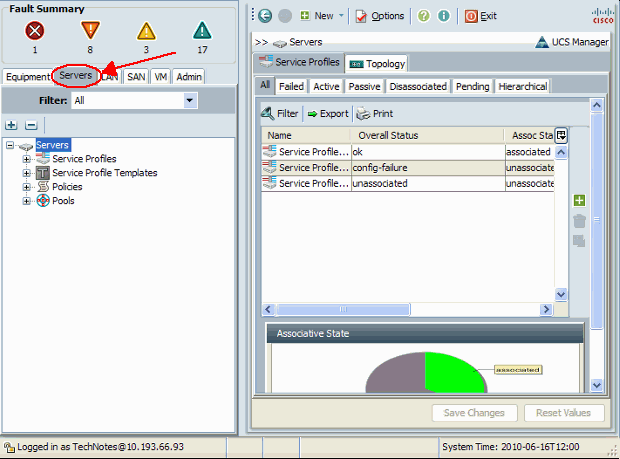Open the Service Profiles main tab
The width and height of the screenshot is (620, 459).
(x=299, y=62)
